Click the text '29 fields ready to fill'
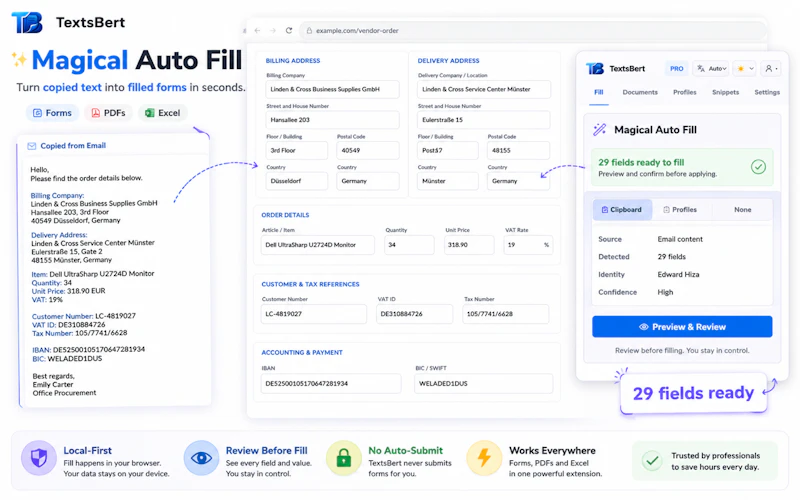This screenshot has height=500, width=800. coord(641,163)
